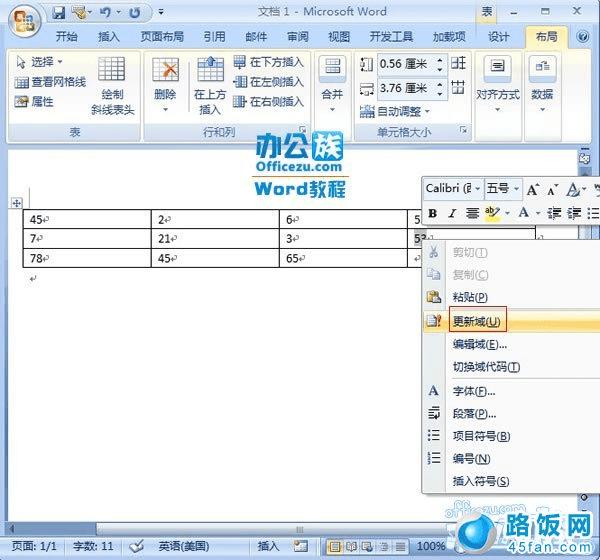Click the Office button orb
This screenshot has width=600, height=560.
click(x=24, y=21)
